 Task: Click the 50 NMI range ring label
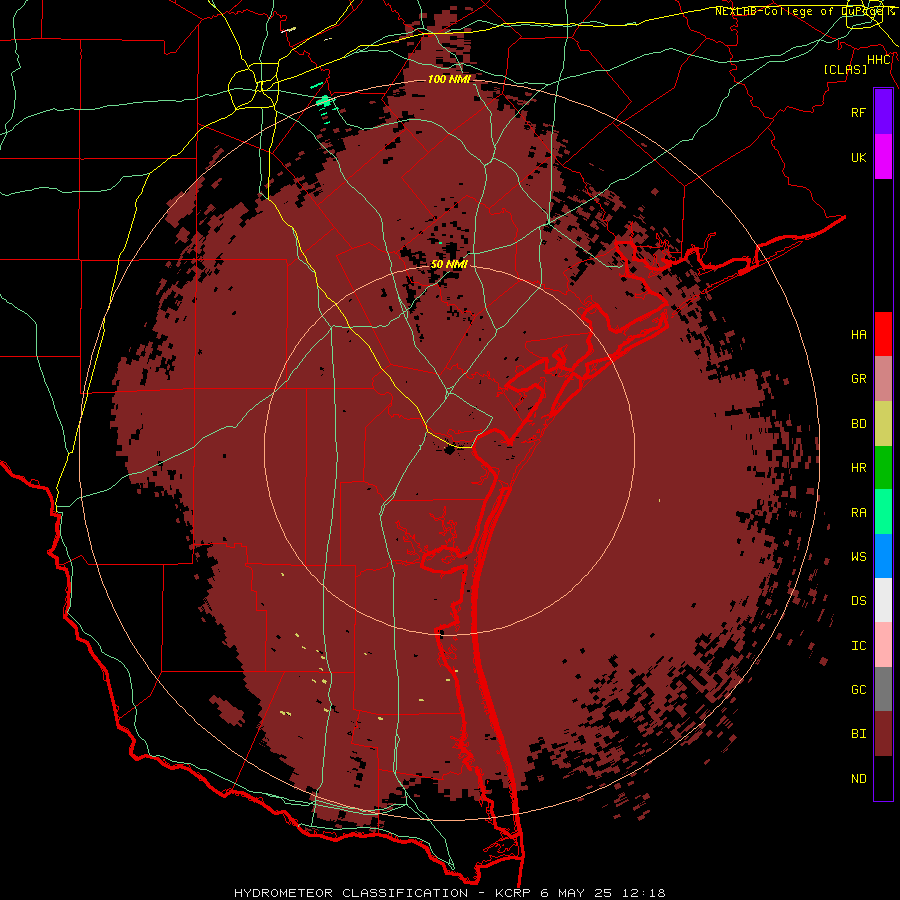[449, 264]
